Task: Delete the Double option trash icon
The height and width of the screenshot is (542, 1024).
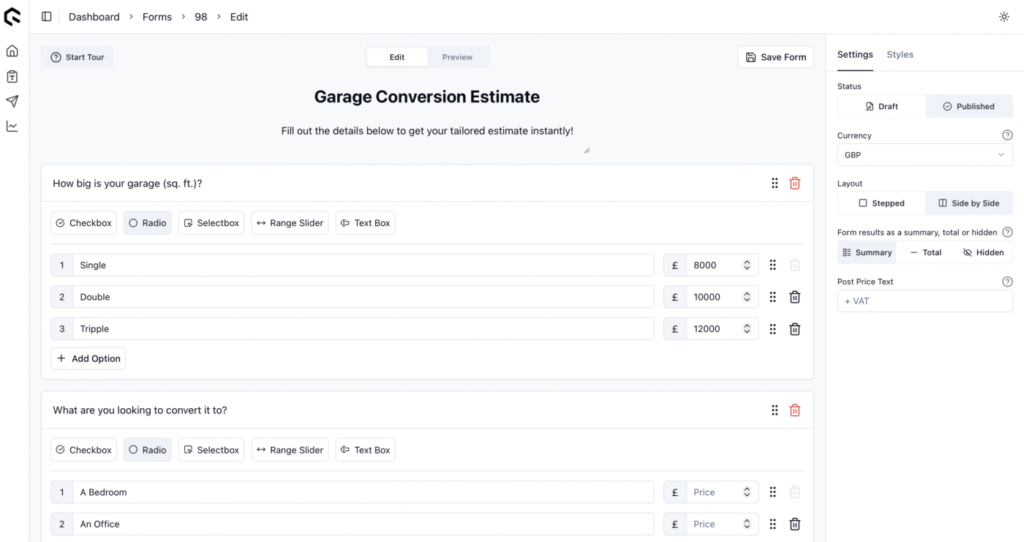Action: 795,297
